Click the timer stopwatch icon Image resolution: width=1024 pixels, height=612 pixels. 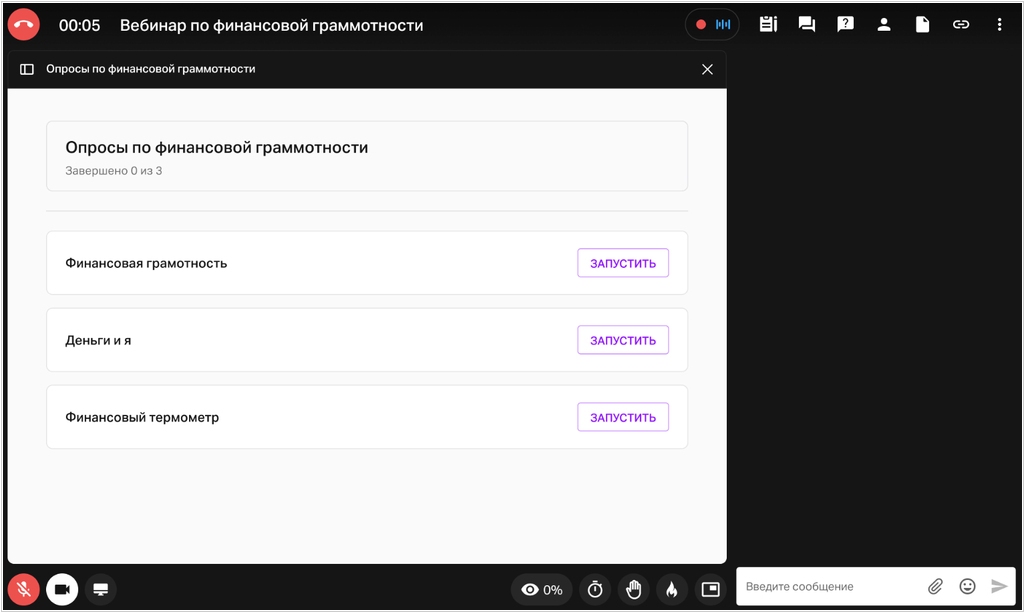(595, 590)
